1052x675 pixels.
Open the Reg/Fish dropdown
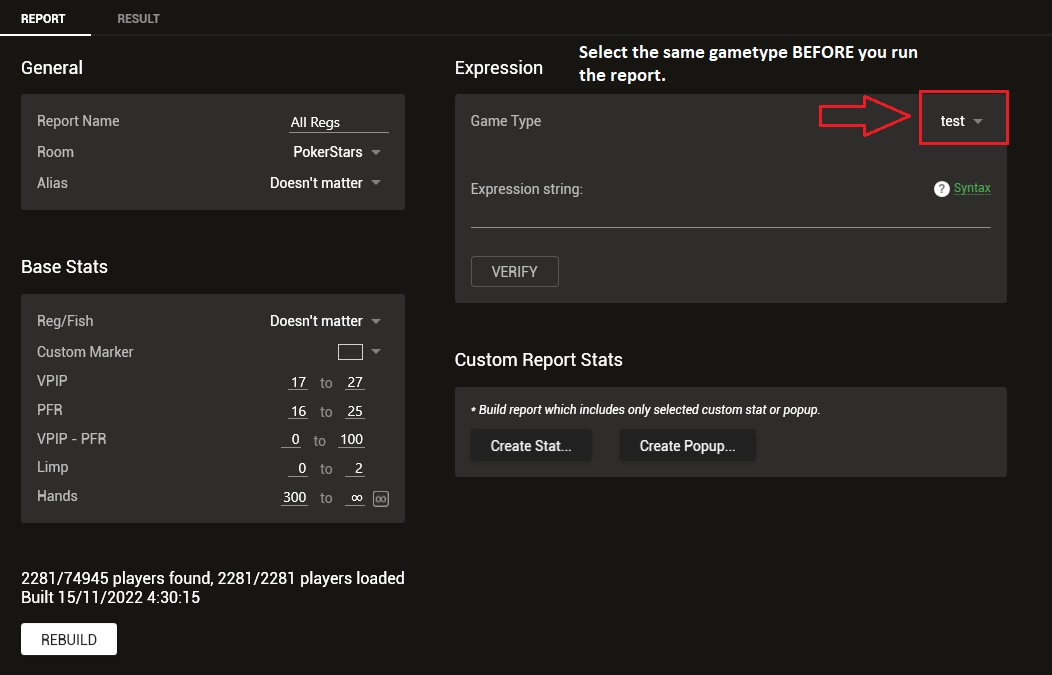325,321
